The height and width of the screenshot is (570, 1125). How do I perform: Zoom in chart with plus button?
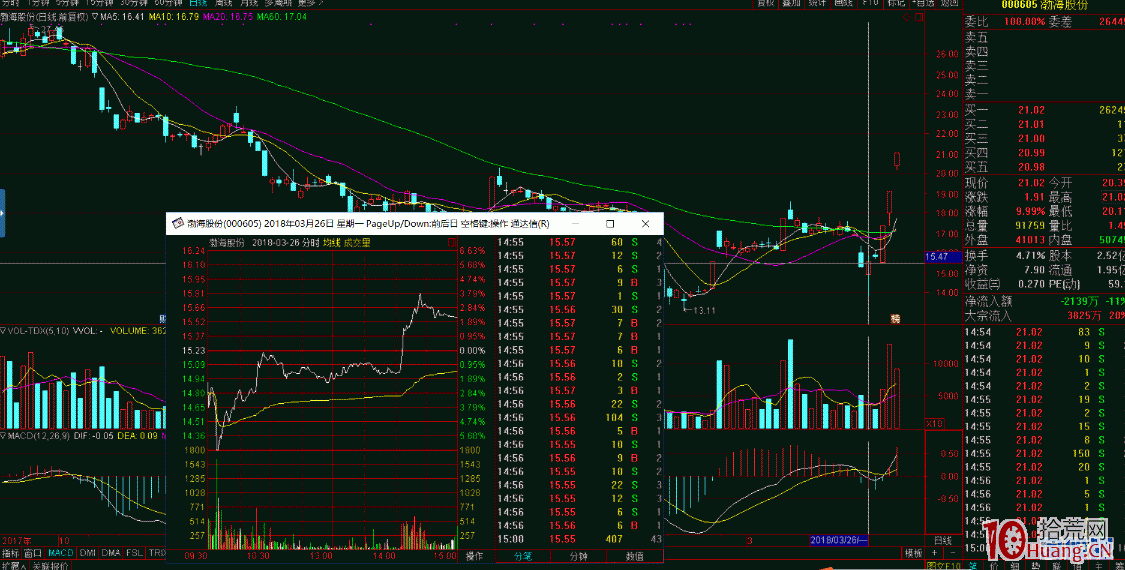click(x=935, y=553)
